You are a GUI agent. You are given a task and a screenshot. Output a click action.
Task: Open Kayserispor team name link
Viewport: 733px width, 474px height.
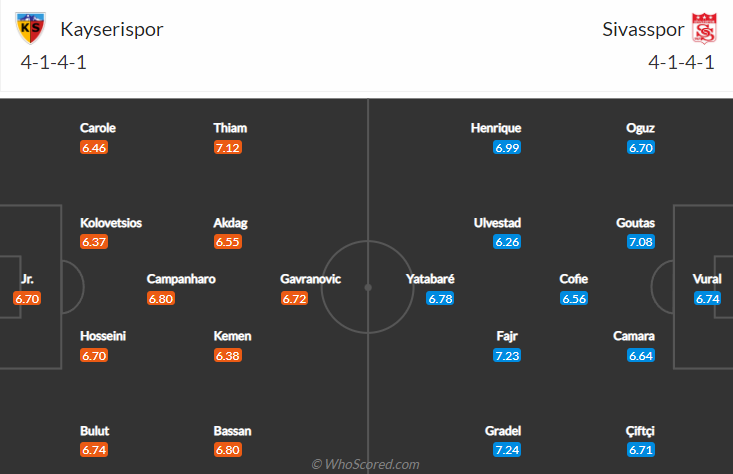click(x=112, y=29)
